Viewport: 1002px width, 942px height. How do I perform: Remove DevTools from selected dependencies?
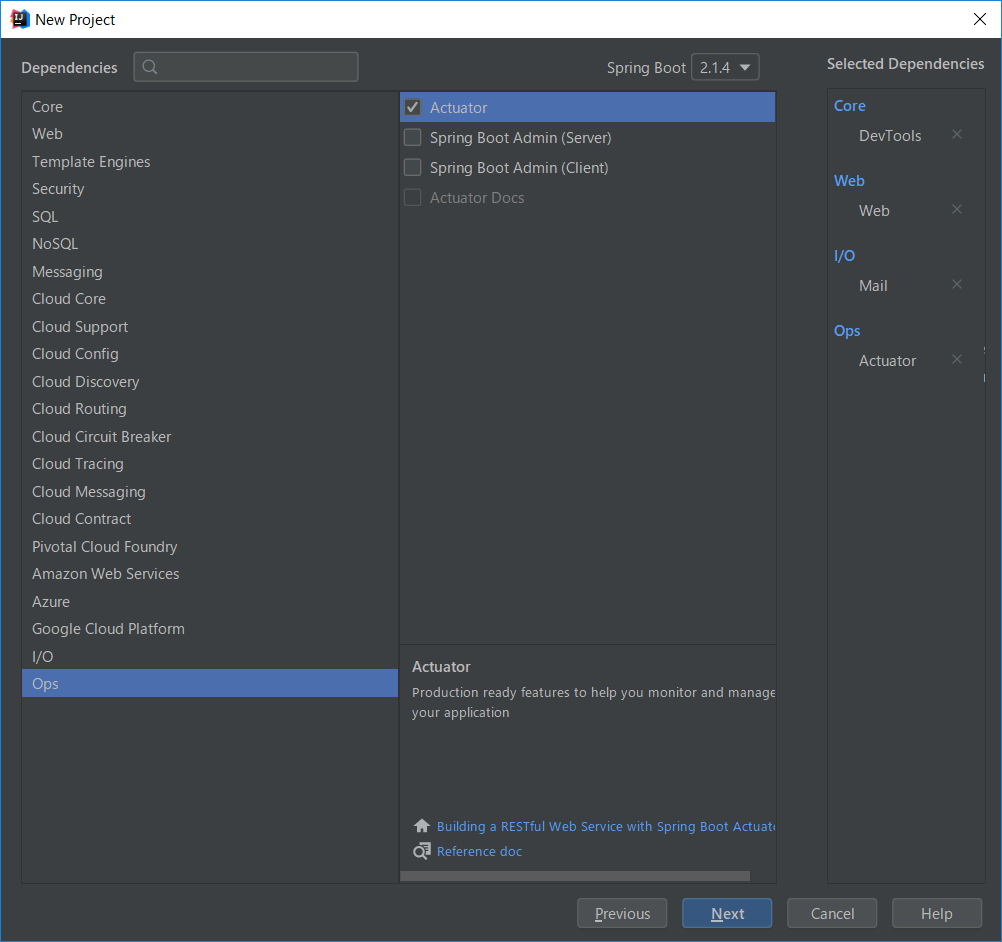tap(957, 134)
